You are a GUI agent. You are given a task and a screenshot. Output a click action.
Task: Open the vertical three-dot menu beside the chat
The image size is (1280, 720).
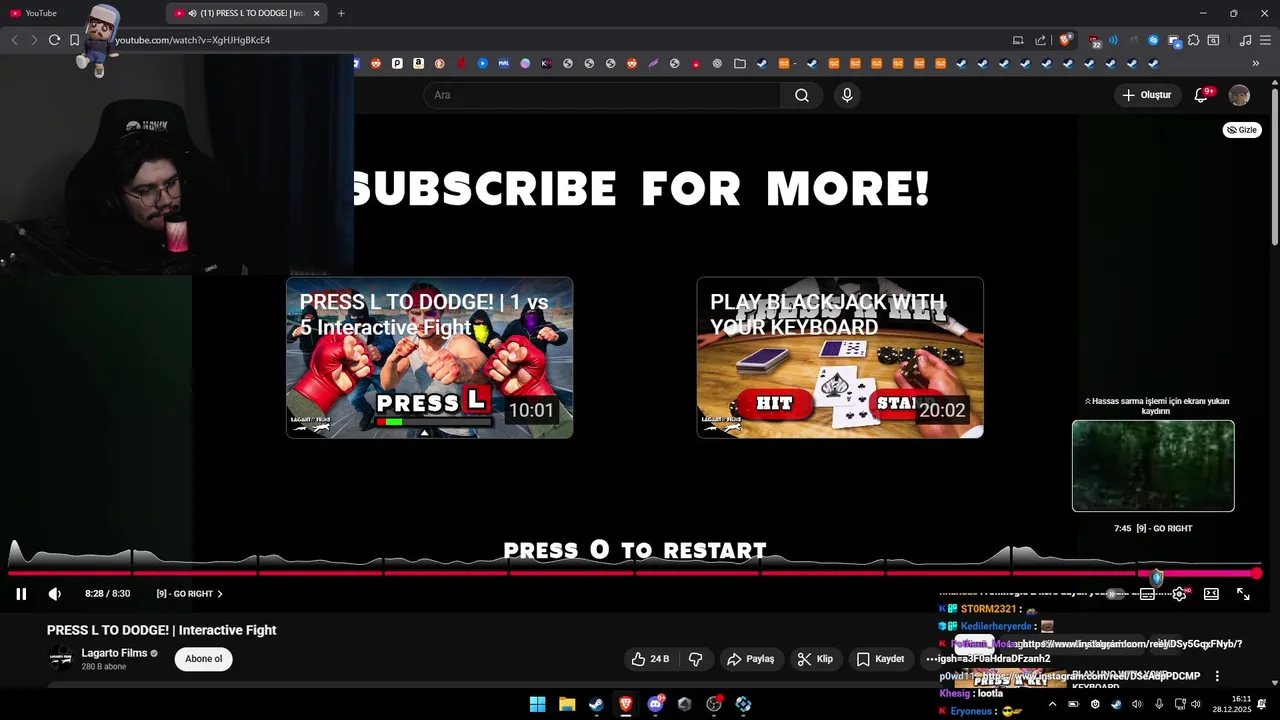pyautogui.click(x=1217, y=676)
